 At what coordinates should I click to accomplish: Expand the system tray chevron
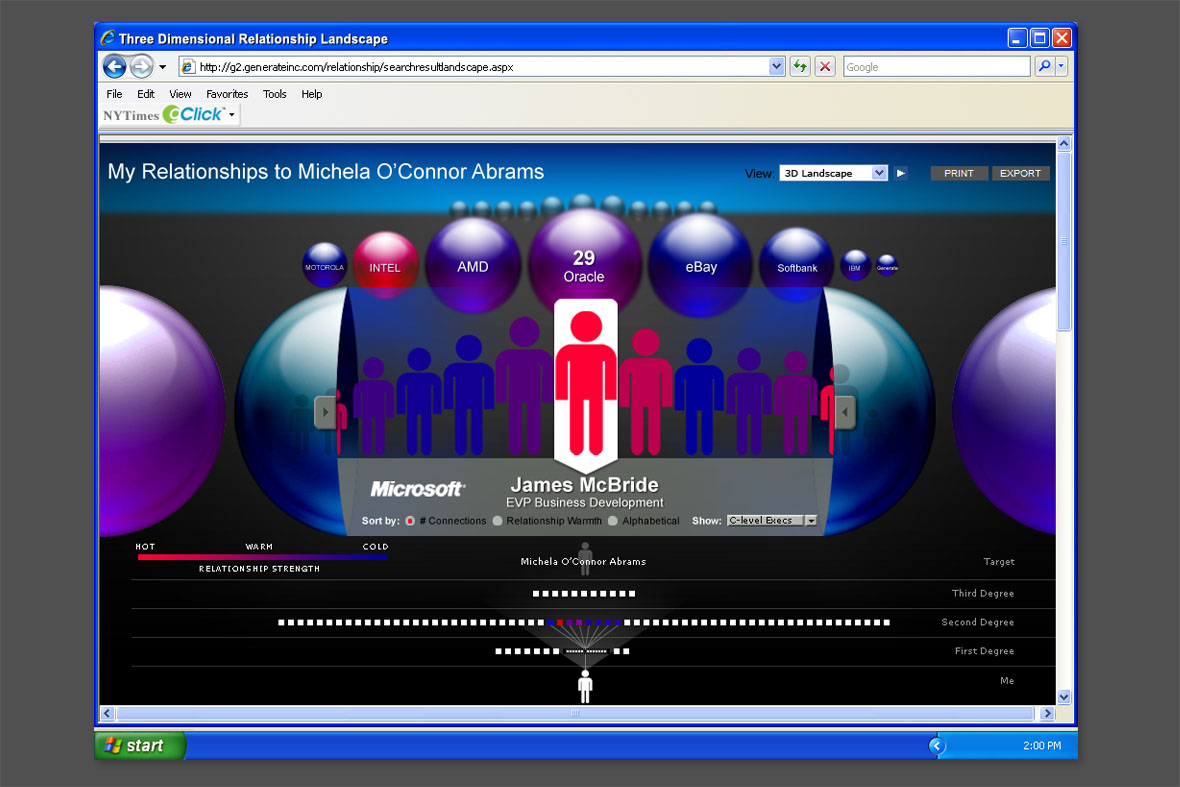(x=937, y=746)
